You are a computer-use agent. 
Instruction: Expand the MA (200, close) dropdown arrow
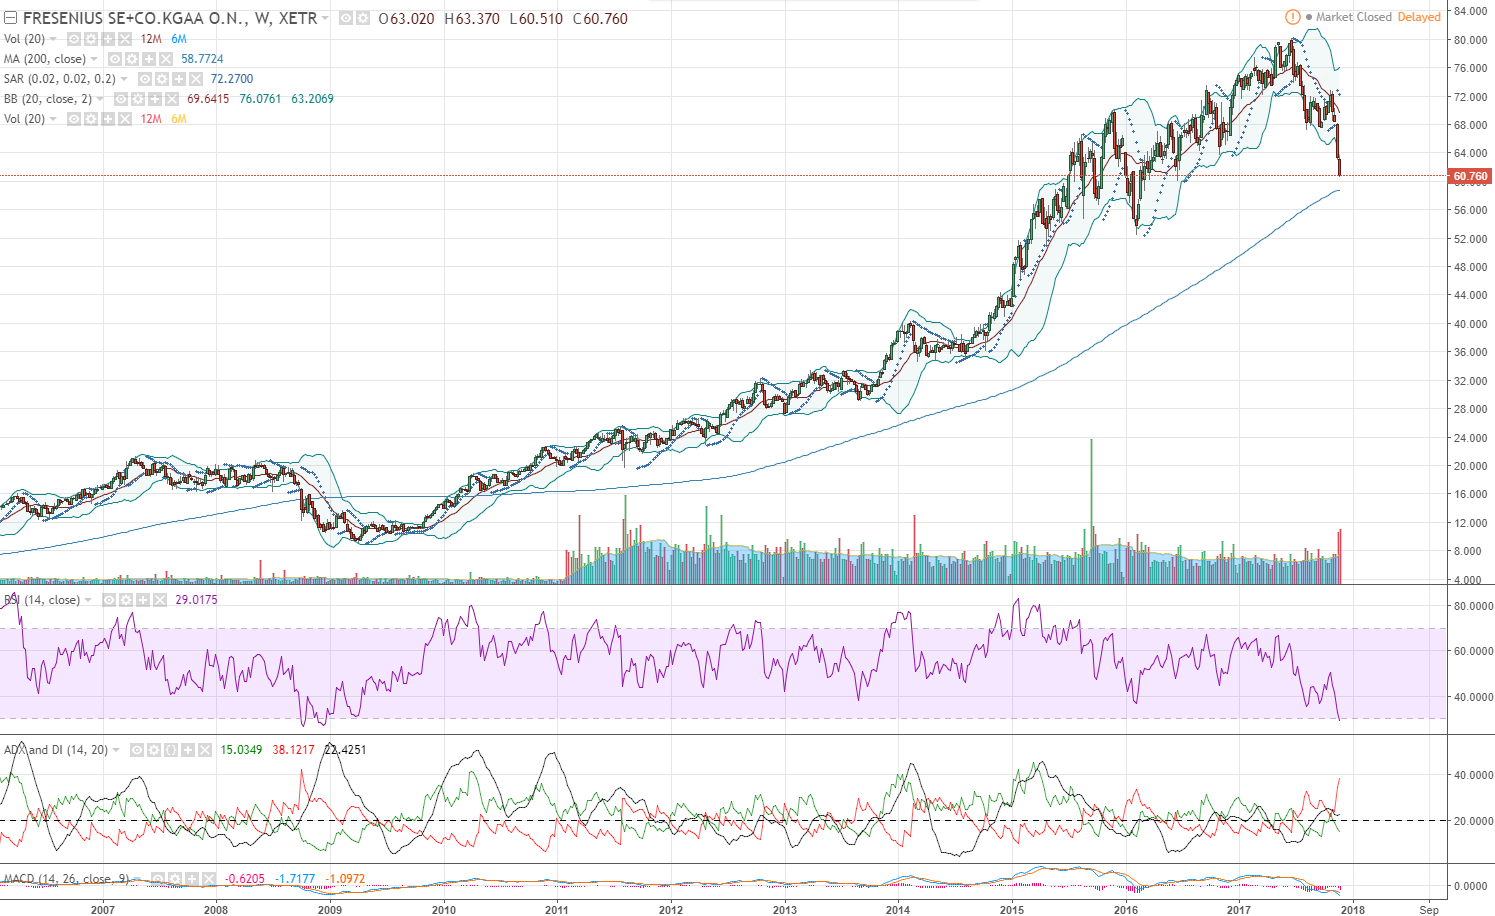click(x=95, y=59)
